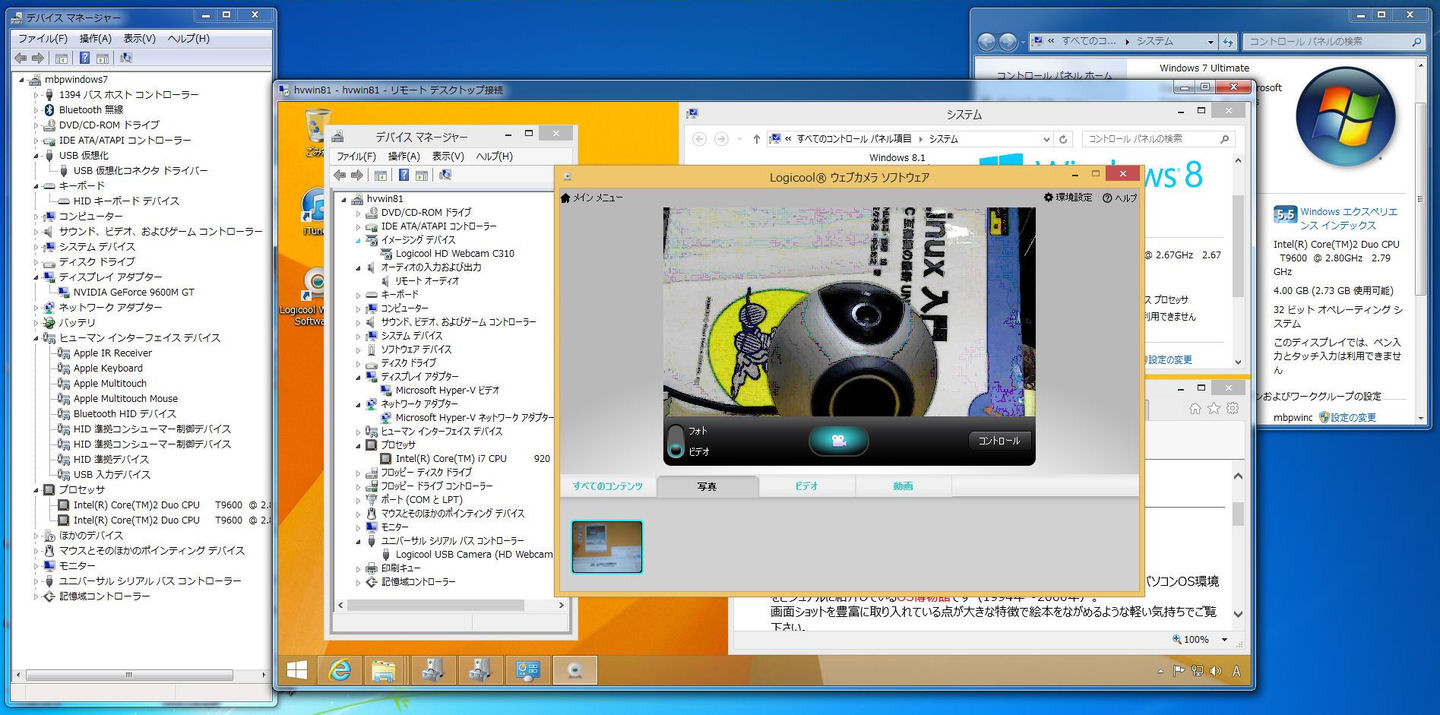
Task: Click IE favorites star icon
Action: pyautogui.click(x=1213, y=408)
